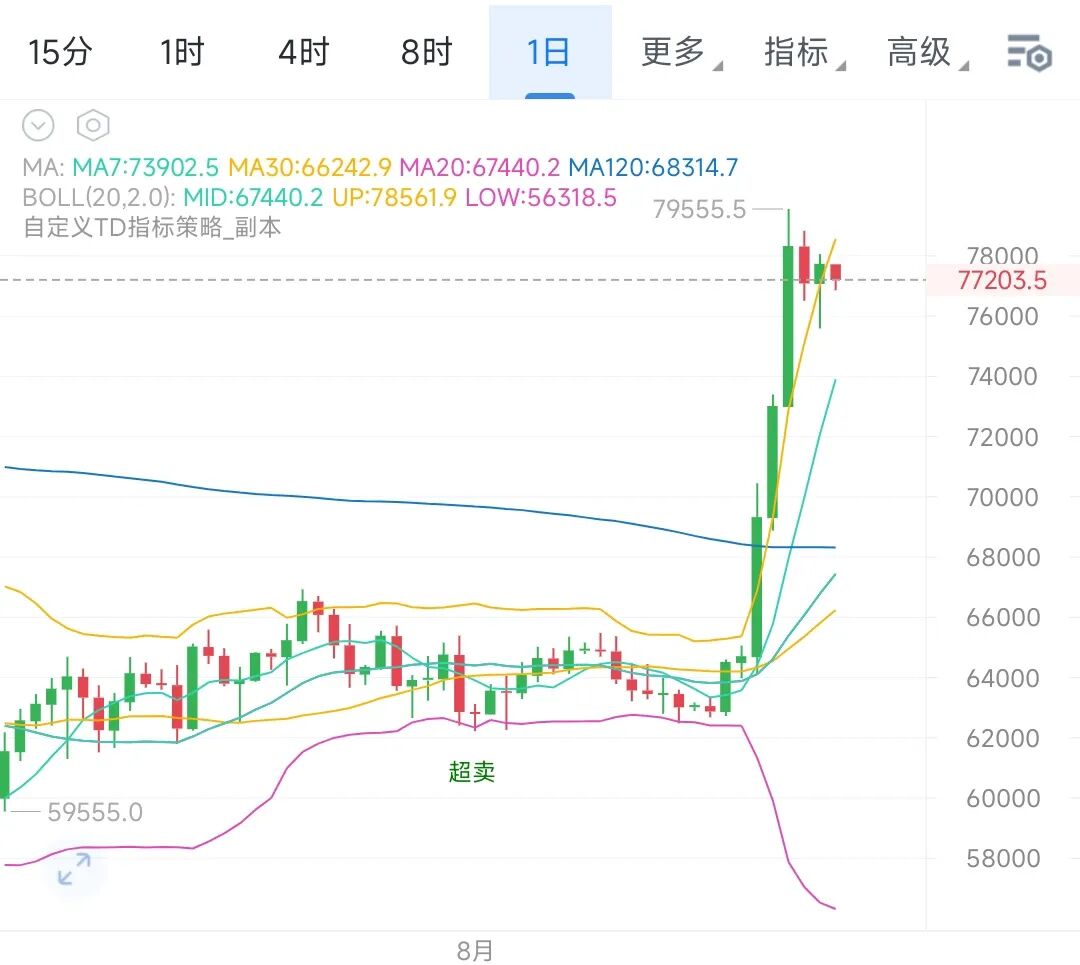Click the MA7:73902.5 legend value
This screenshot has height=965, width=1080.
click(145, 167)
